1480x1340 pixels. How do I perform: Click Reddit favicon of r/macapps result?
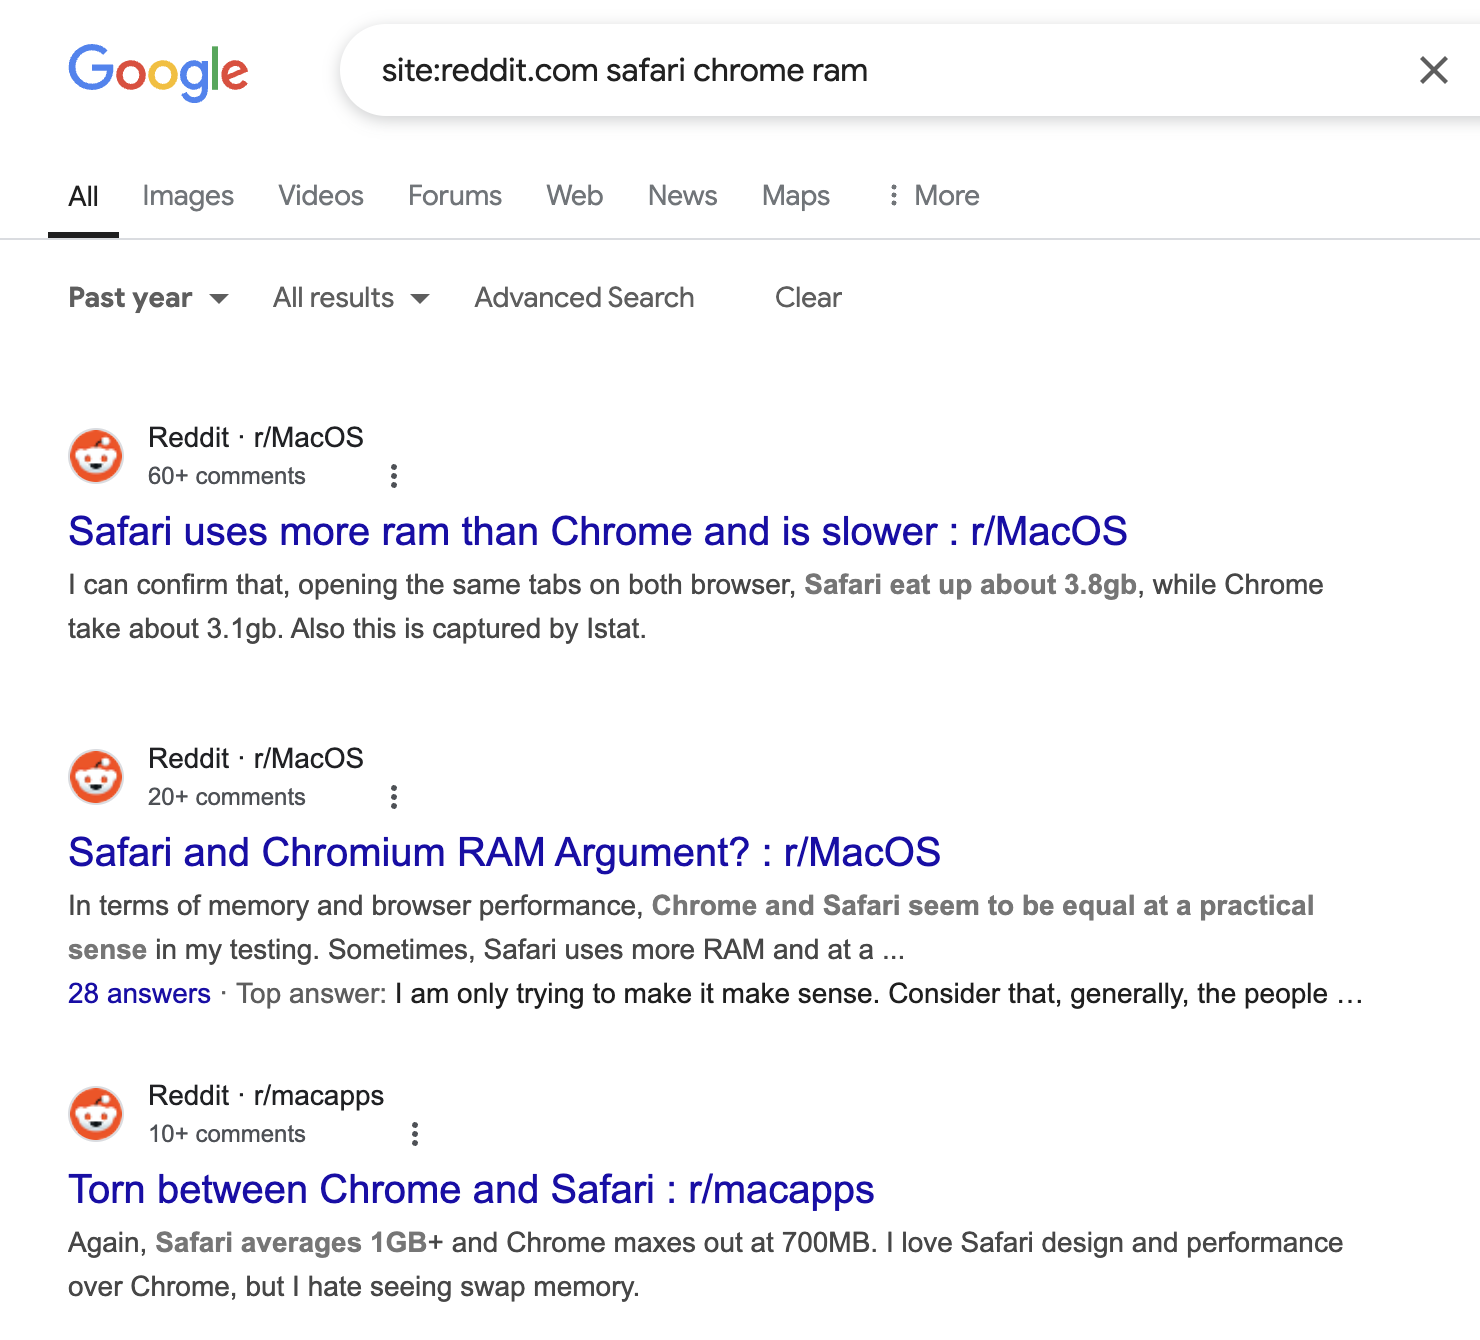(x=96, y=1114)
